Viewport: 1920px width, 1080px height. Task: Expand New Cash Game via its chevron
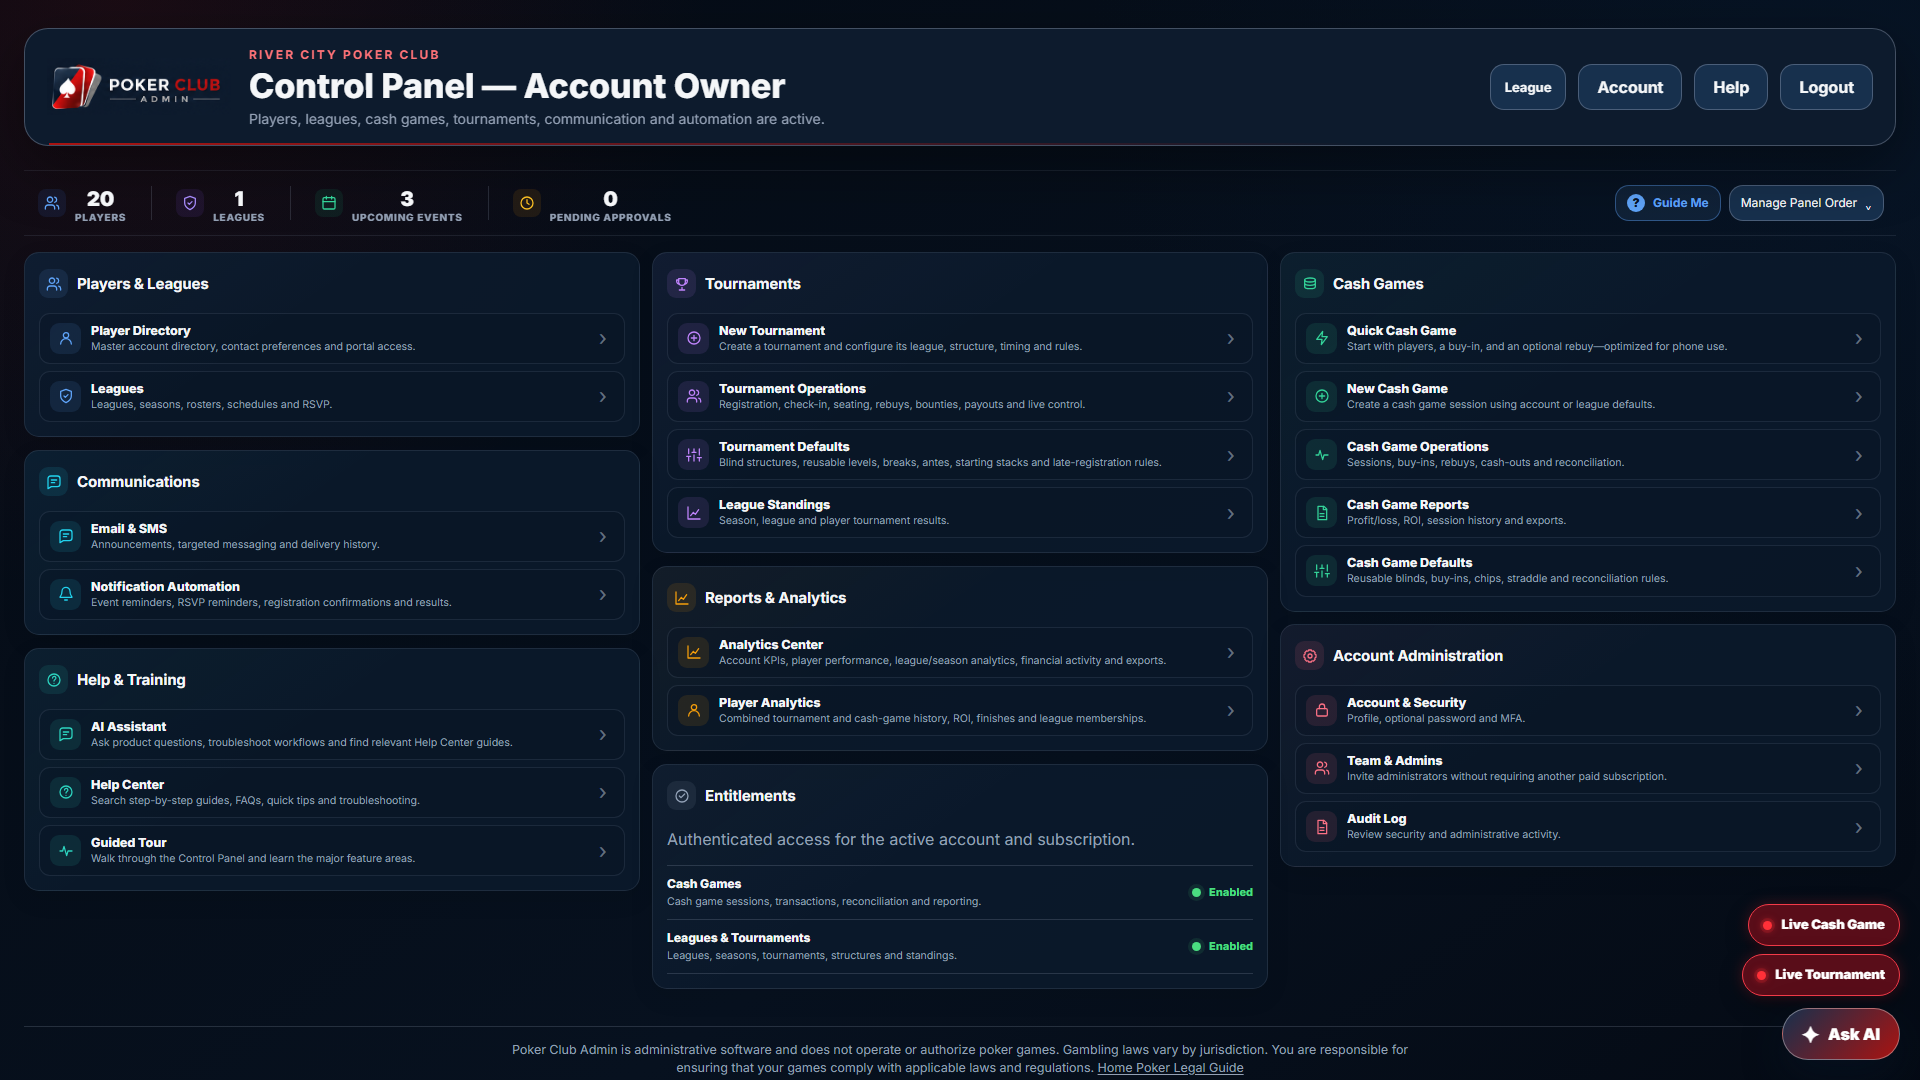pos(1859,397)
